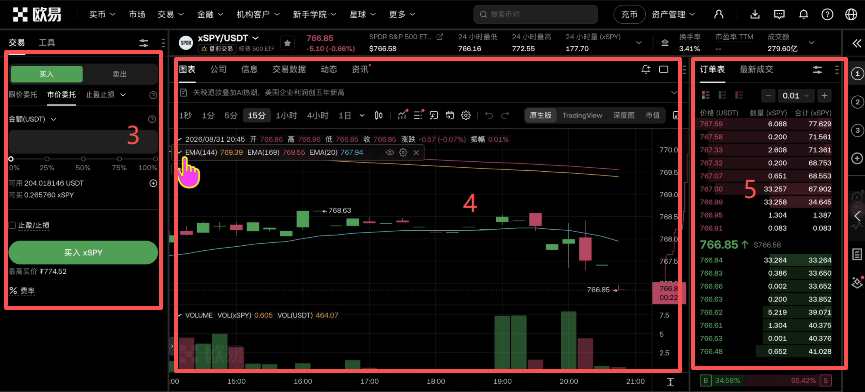865x392 pixels.
Task: Click the 金额 amount input field
Action: pyautogui.click(x=83, y=141)
